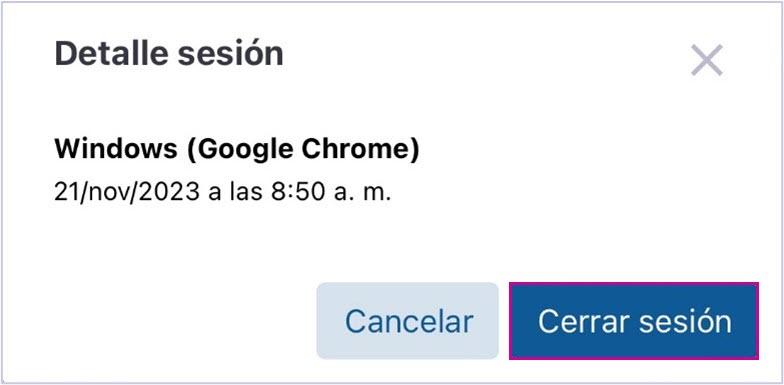Activate the highlighted Cerrar sesión control
Image resolution: width=784 pixels, height=385 pixels.
(634, 320)
